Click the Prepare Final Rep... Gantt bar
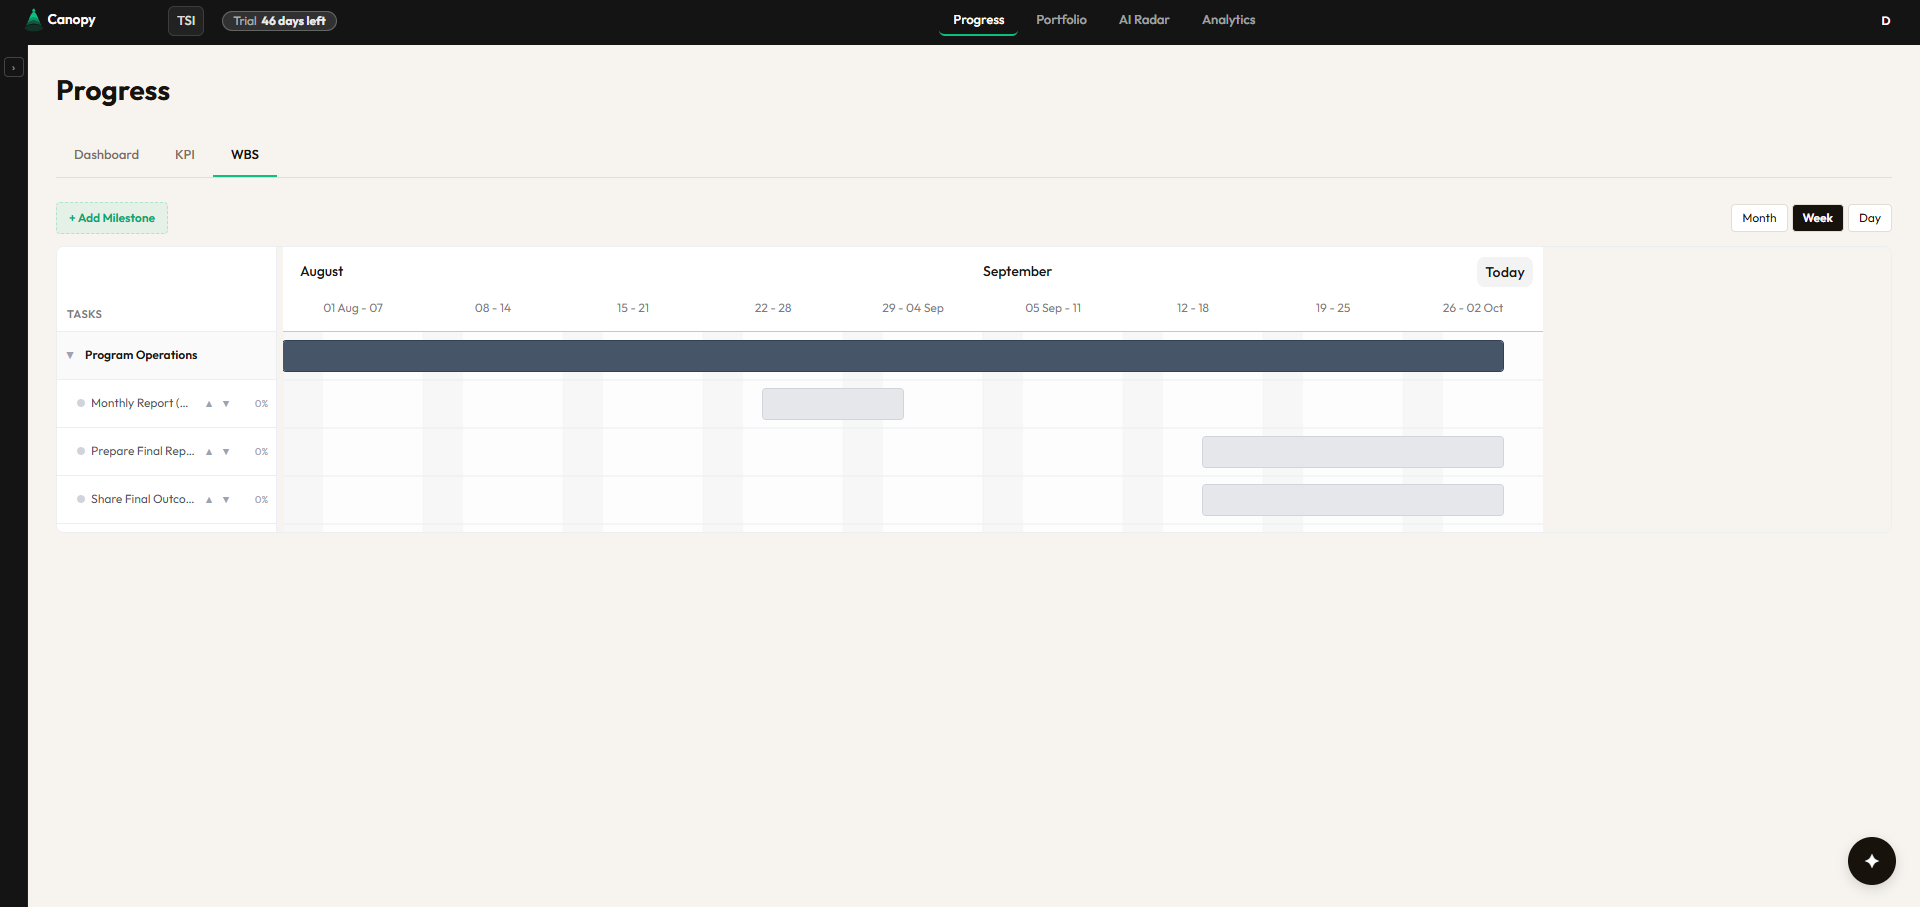This screenshot has width=1920, height=907. [x=1353, y=452]
